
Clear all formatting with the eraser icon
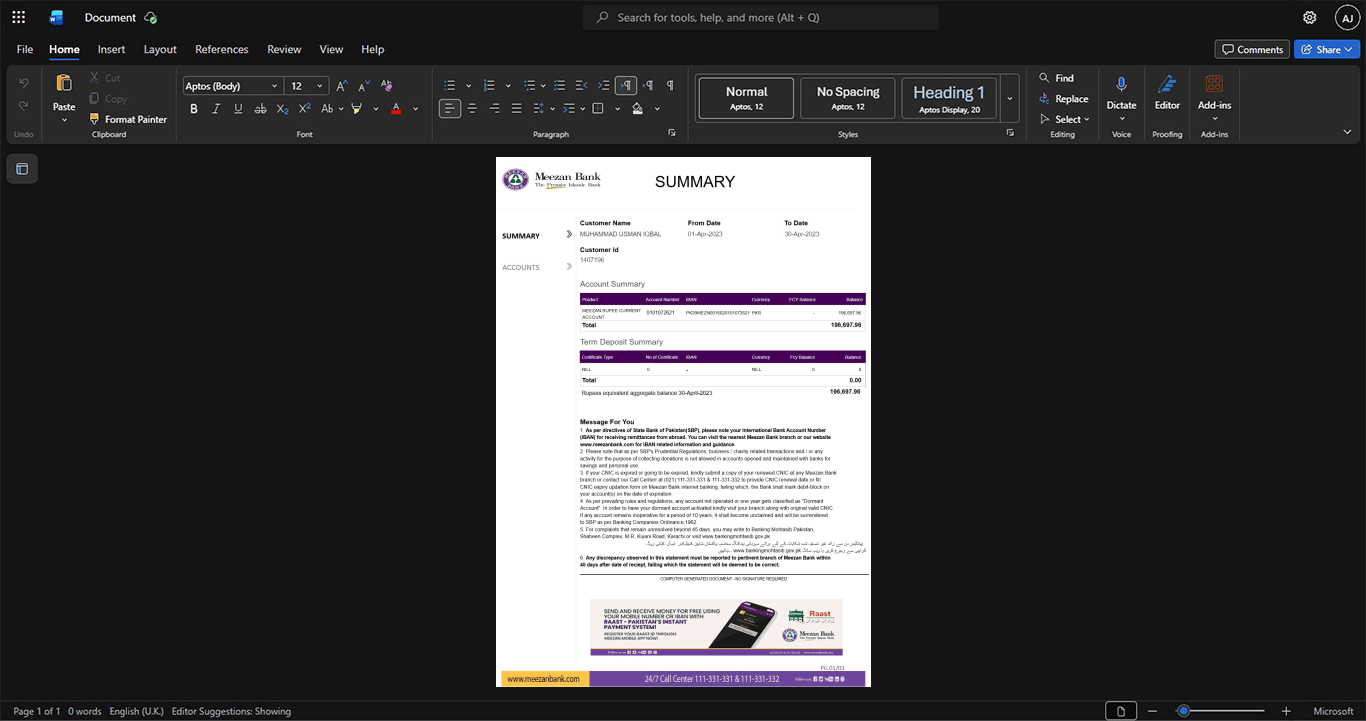point(387,86)
